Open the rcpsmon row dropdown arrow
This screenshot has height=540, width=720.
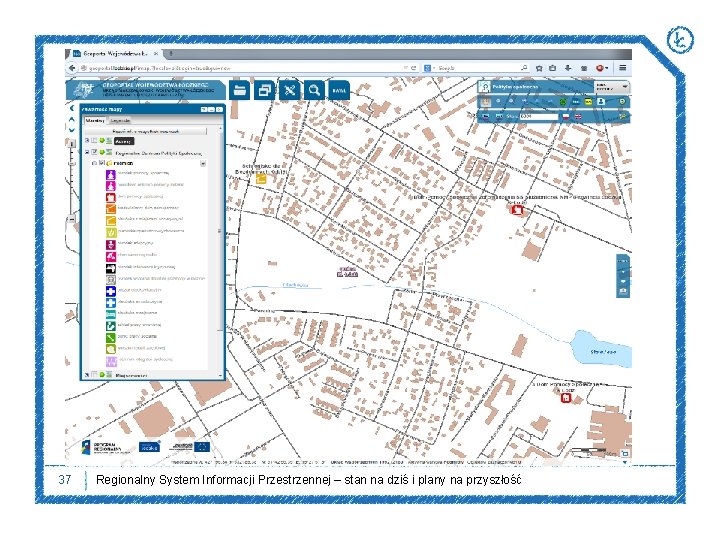click(x=203, y=163)
